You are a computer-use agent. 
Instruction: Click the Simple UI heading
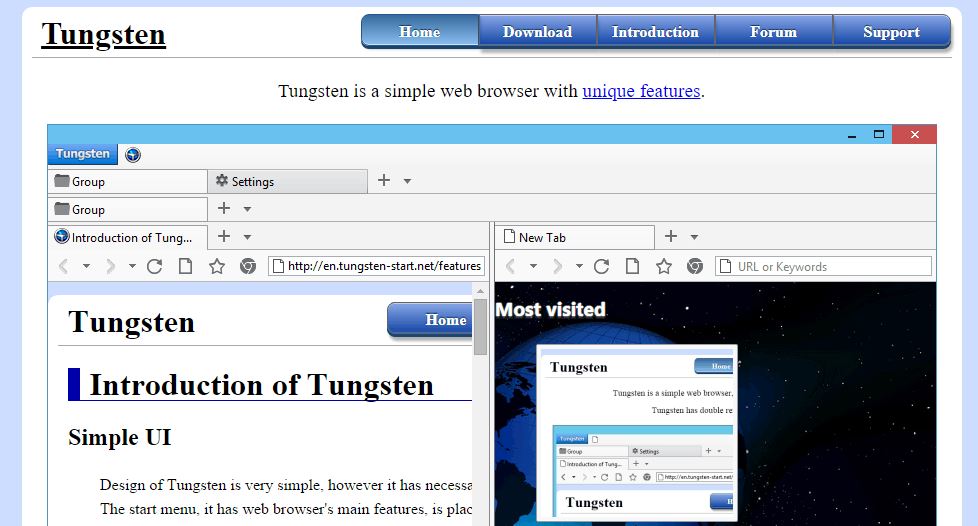[120, 437]
